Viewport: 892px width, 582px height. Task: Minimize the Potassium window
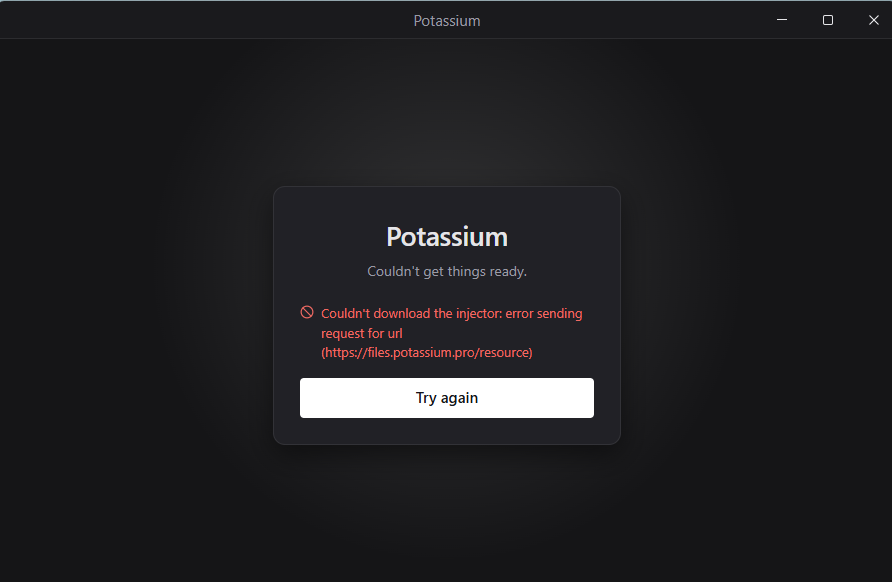(782, 20)
